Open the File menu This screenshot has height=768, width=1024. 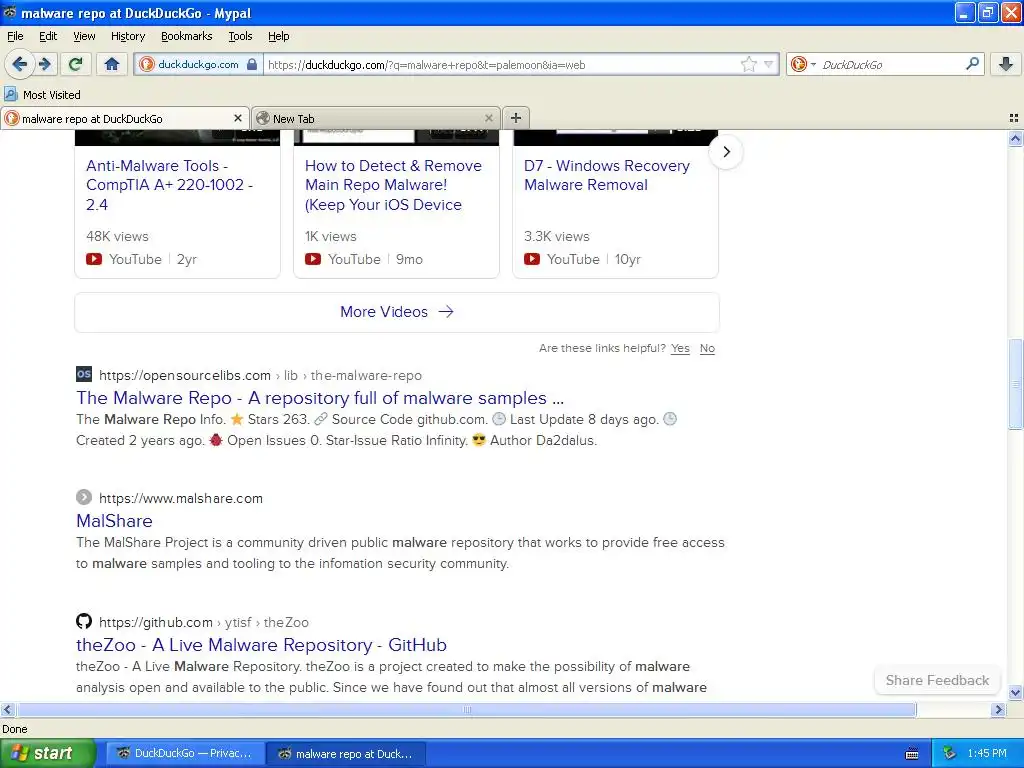[15, 36]
